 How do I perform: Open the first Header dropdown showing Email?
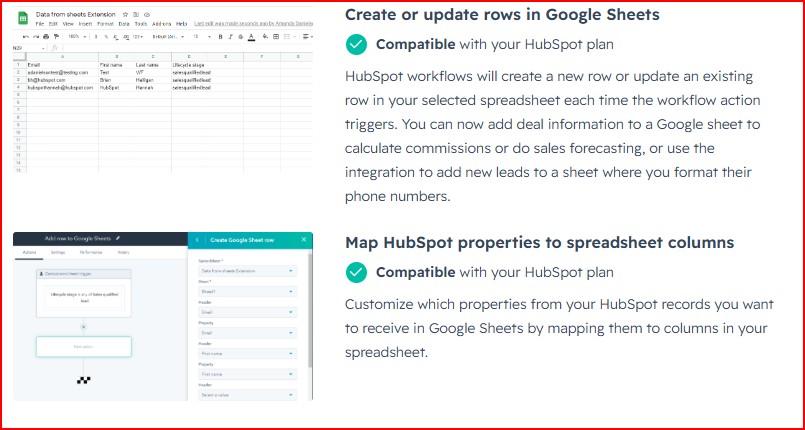pyautogui.click(x=247, y=312)
